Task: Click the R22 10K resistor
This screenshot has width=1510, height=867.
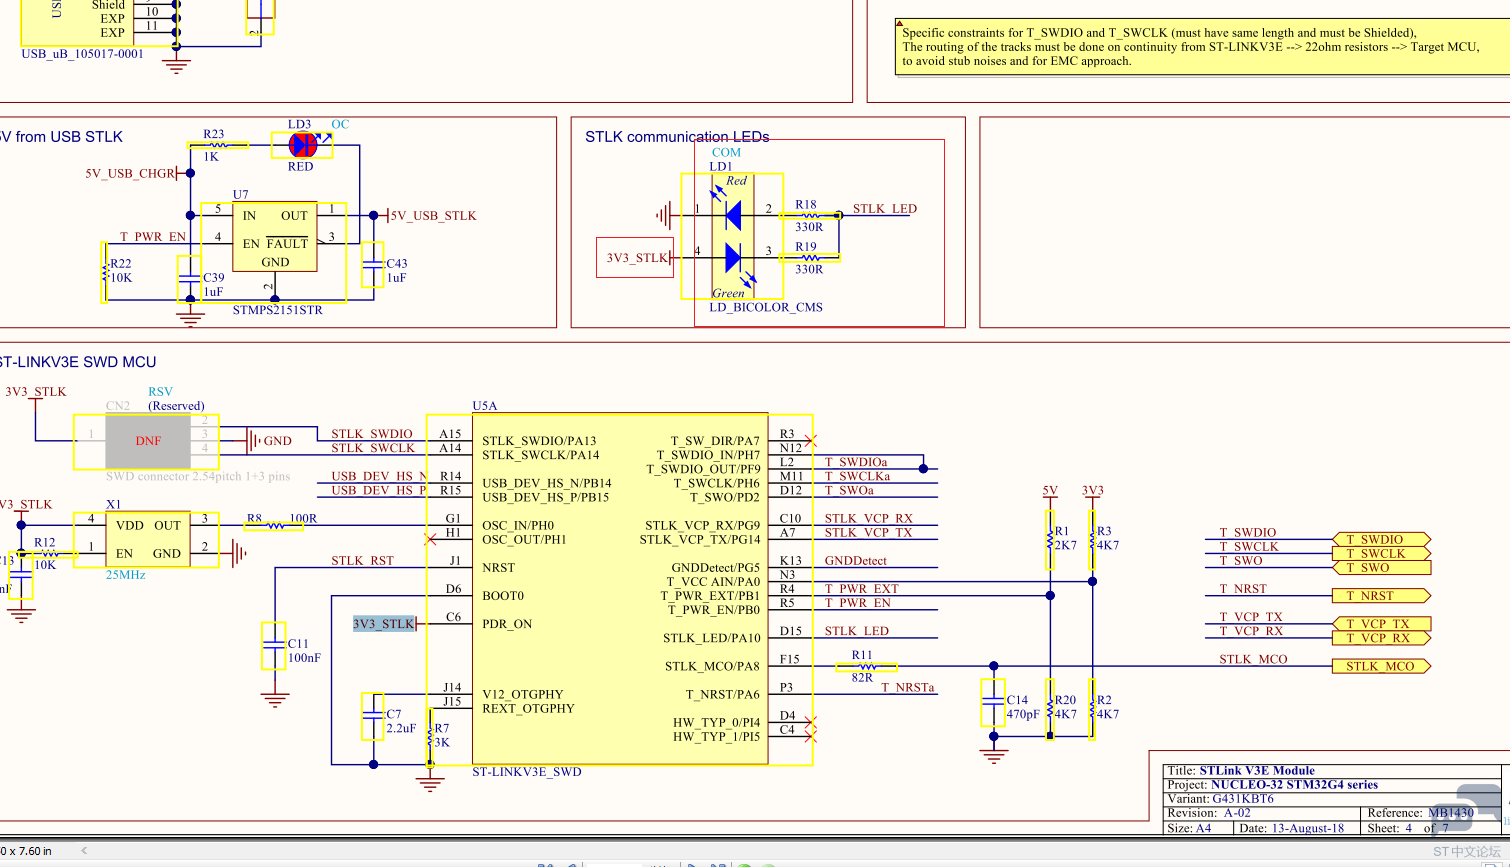Action: [x=104, y=272]
